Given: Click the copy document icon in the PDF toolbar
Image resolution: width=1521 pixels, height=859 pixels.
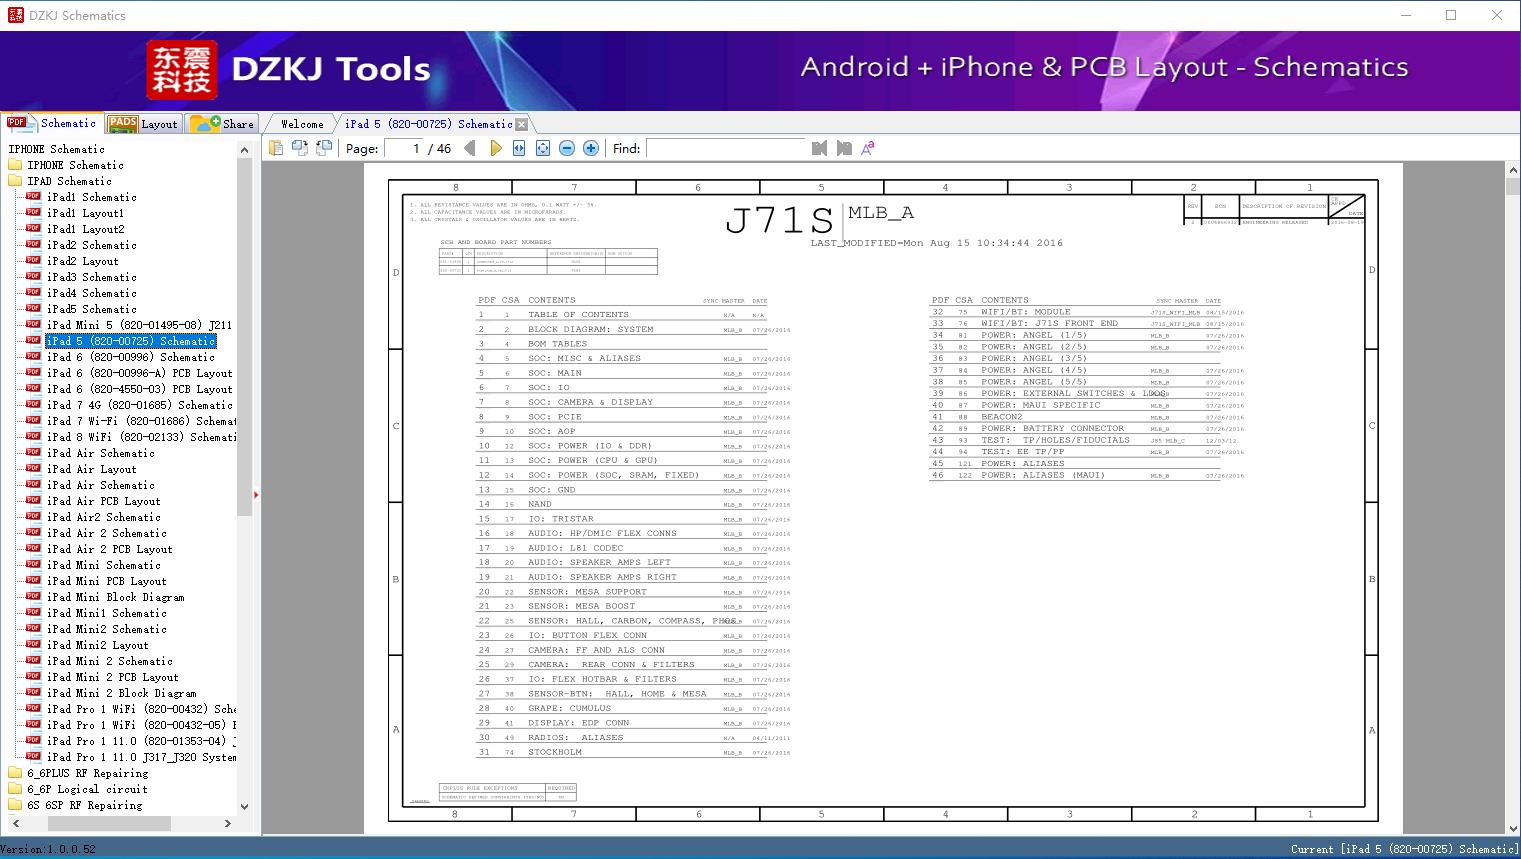Looking at the screenshot, I should [x=276, y=148].
